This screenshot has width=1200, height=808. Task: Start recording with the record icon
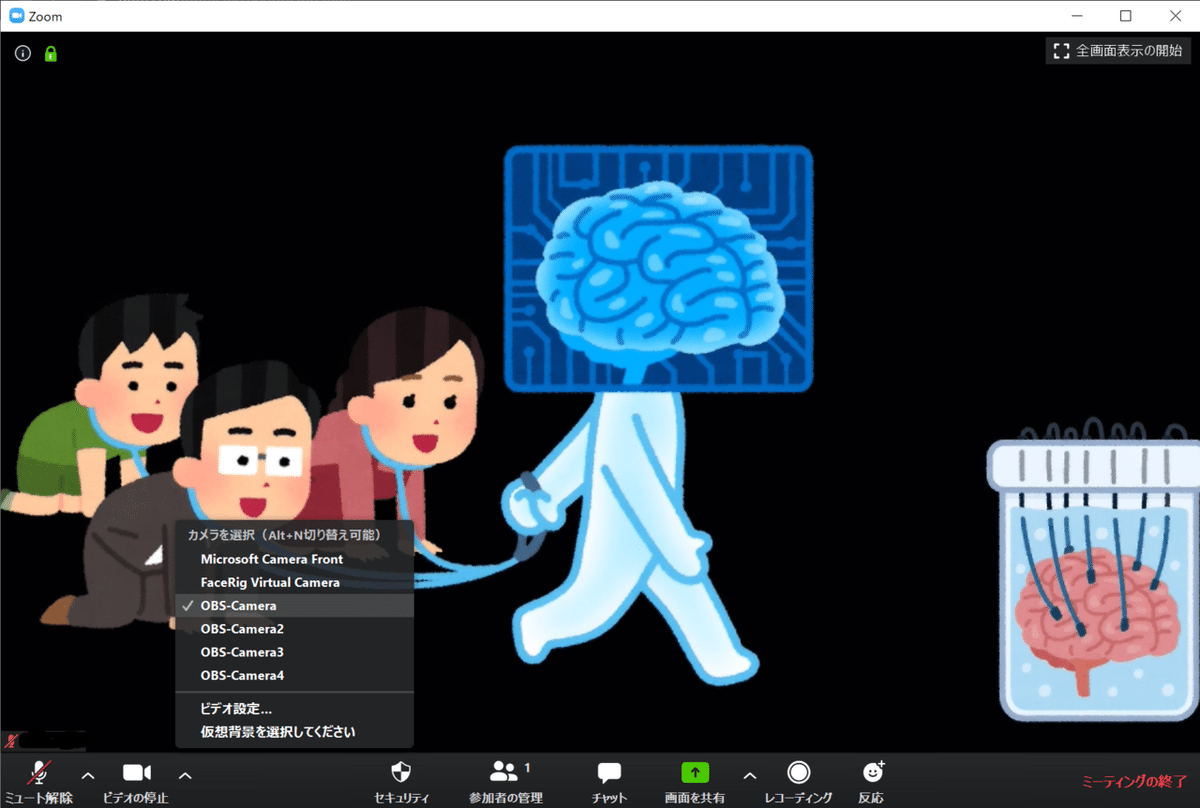[x=798, y=772]
